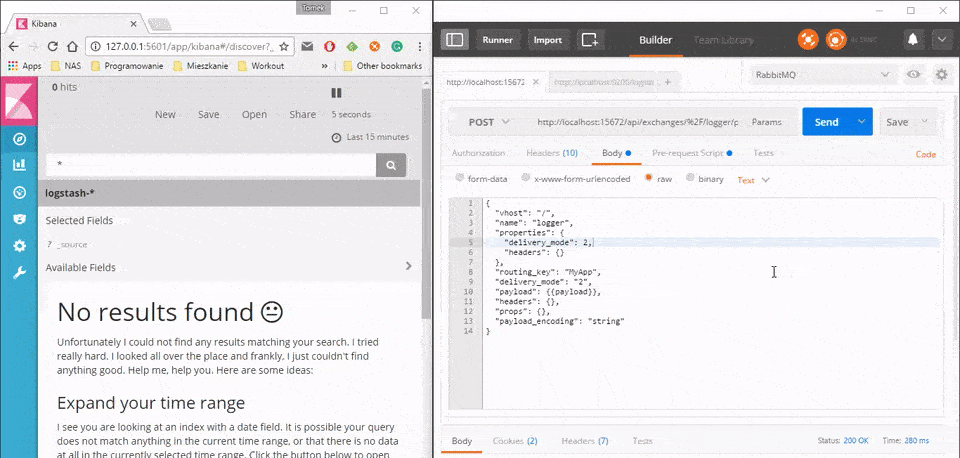Open the POST method dropdown
Viewport: 960px width, 458px height.
pyautogui.click(x=489, y=122)
